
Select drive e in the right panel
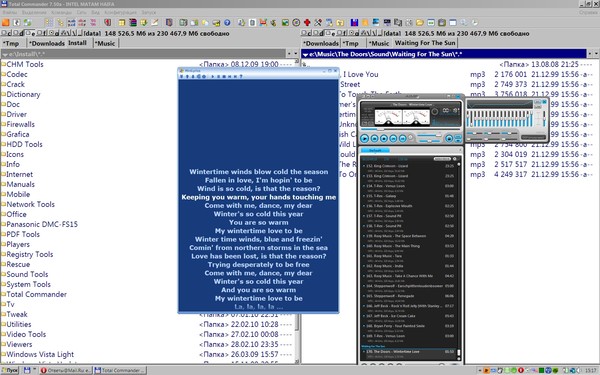click(330, 34)
